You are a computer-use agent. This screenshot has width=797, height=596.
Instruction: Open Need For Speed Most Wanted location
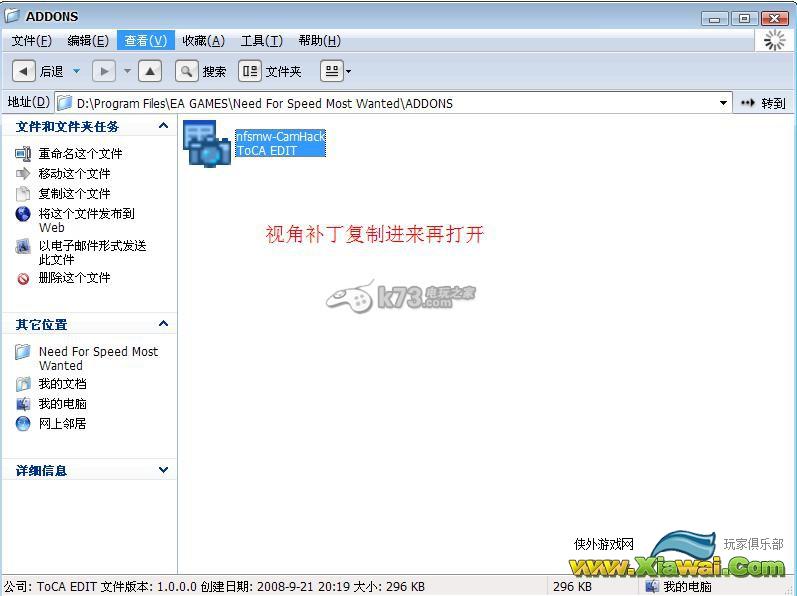point(99,358)
